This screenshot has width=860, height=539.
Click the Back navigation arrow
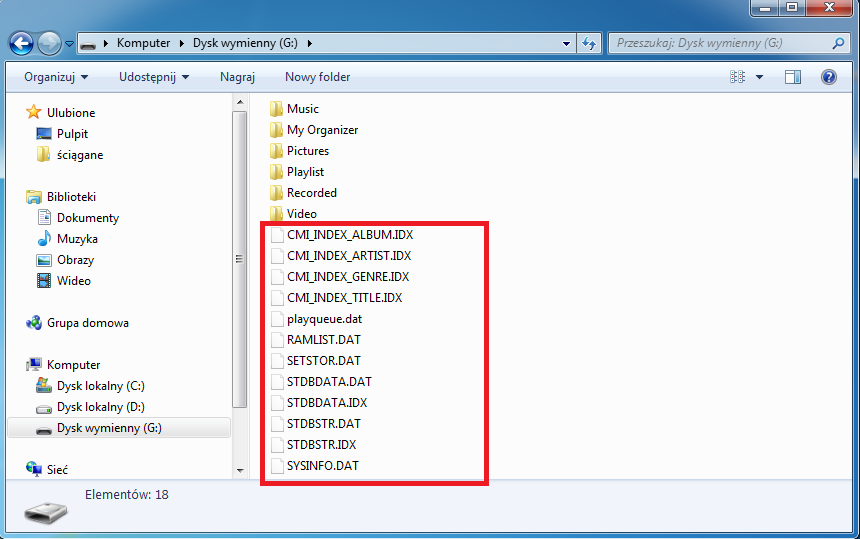click(21, 43)
